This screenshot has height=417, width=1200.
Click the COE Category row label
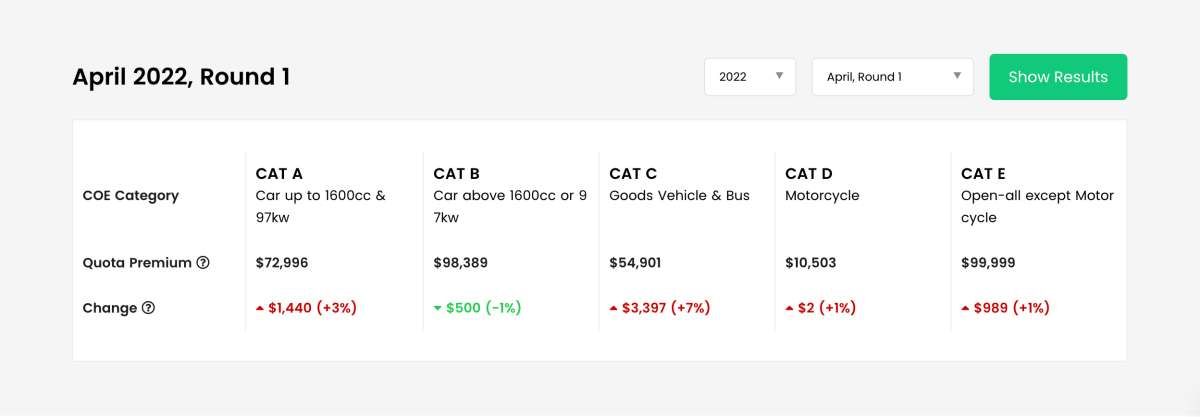(x=130, y=196)
